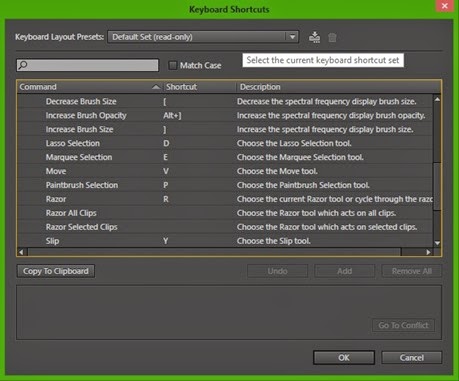Click into the shortcut search field
Screen dimensions: 459x381
[87, 65]
